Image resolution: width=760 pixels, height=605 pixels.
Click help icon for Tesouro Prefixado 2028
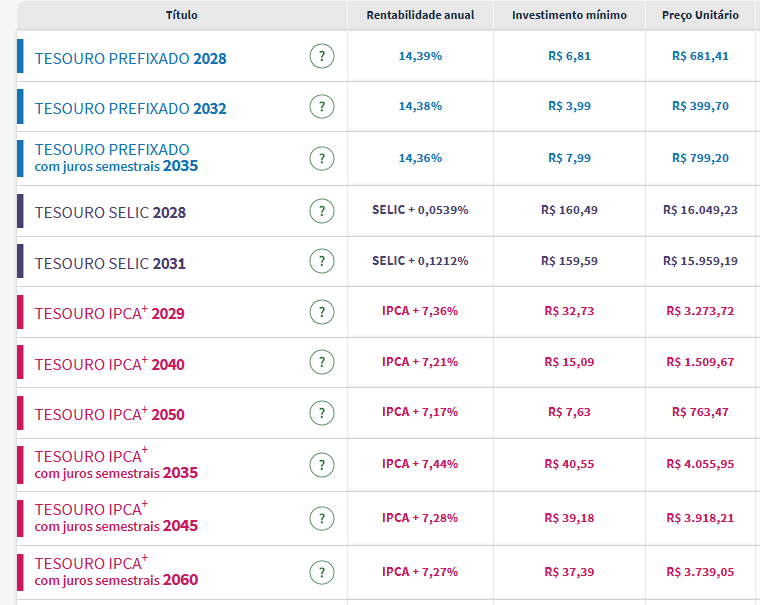321,56
